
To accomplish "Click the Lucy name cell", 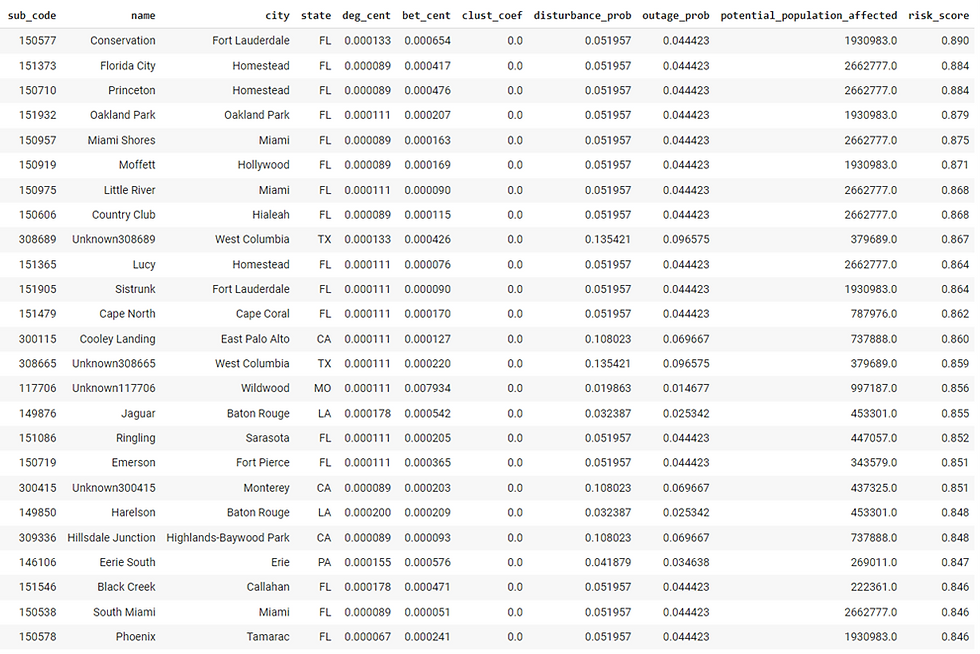I will [144, 264].
